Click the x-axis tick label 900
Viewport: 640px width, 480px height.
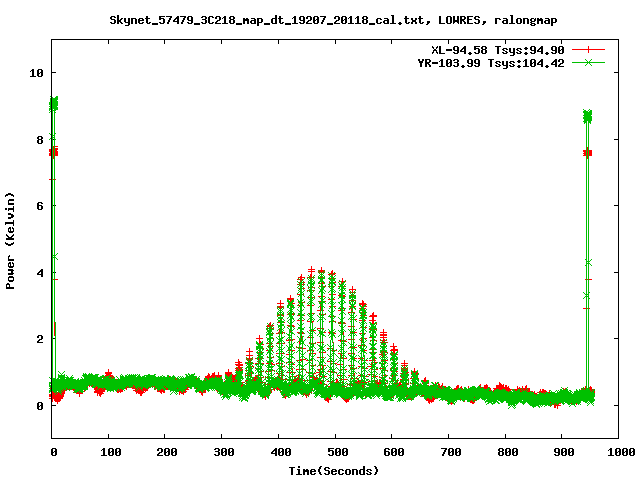point(564,452)
